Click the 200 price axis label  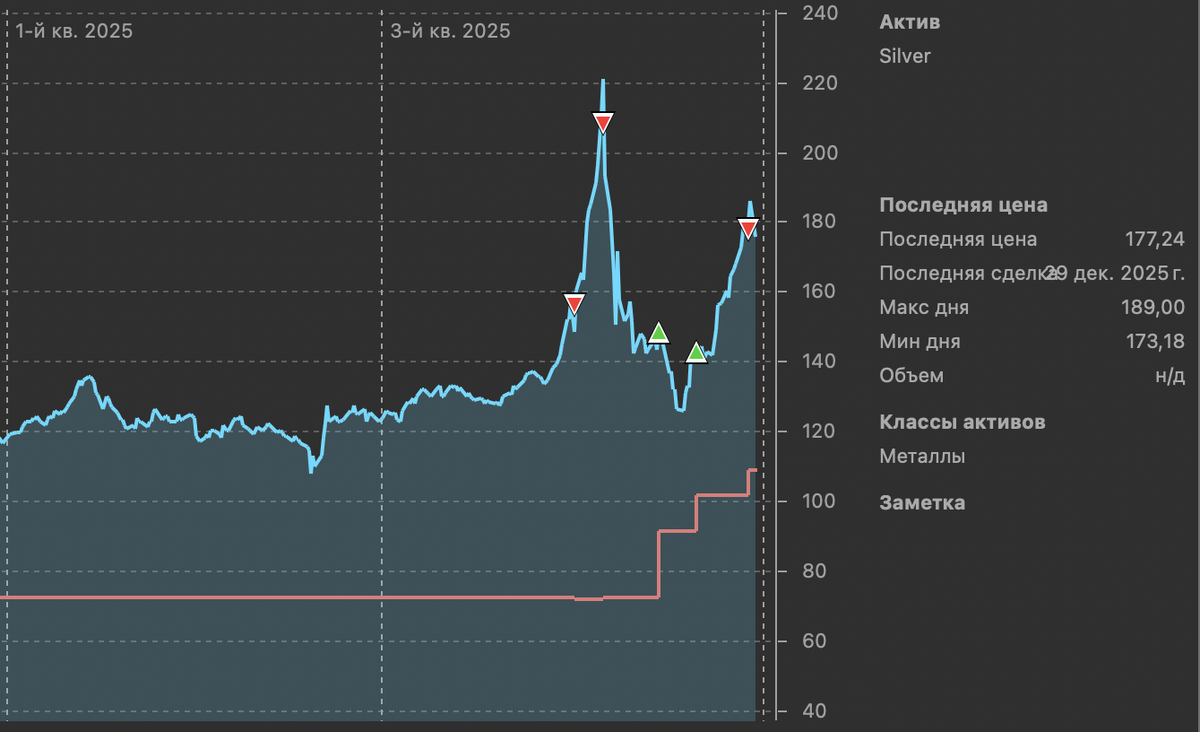[819, 153]
